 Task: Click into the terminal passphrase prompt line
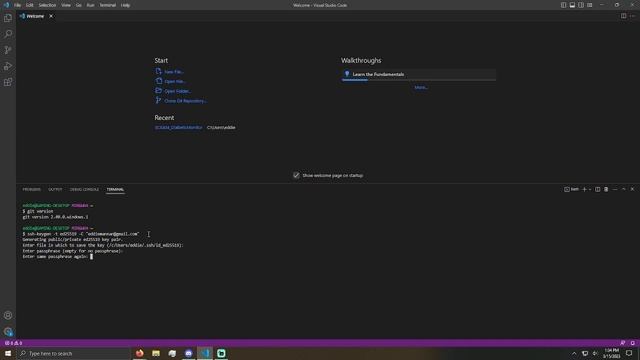click(x=58, y=257)
